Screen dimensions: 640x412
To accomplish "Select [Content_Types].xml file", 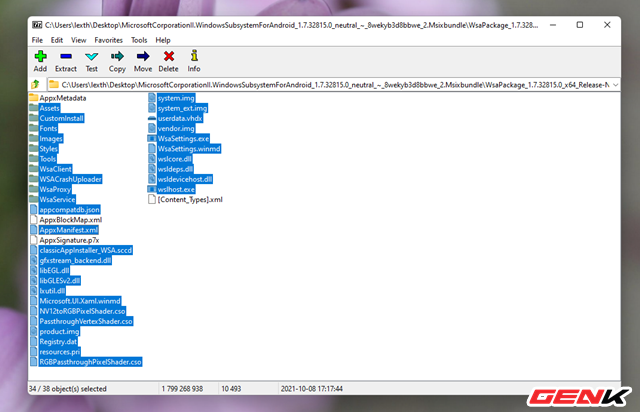I will (185, 200).
